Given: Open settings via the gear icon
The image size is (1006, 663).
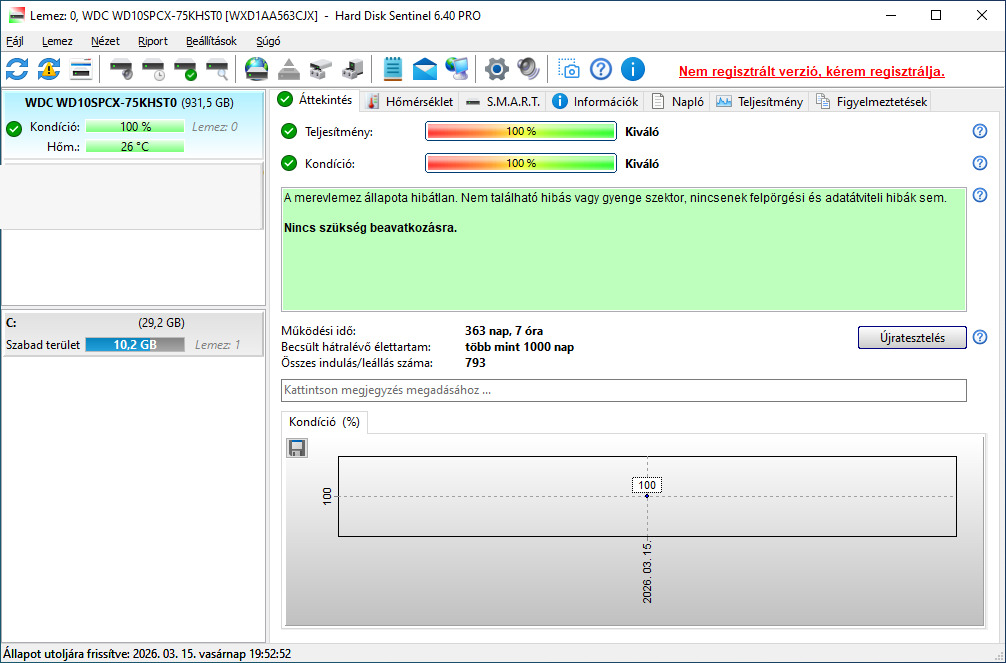Looking at the screenshot, I should click(497, 69).
